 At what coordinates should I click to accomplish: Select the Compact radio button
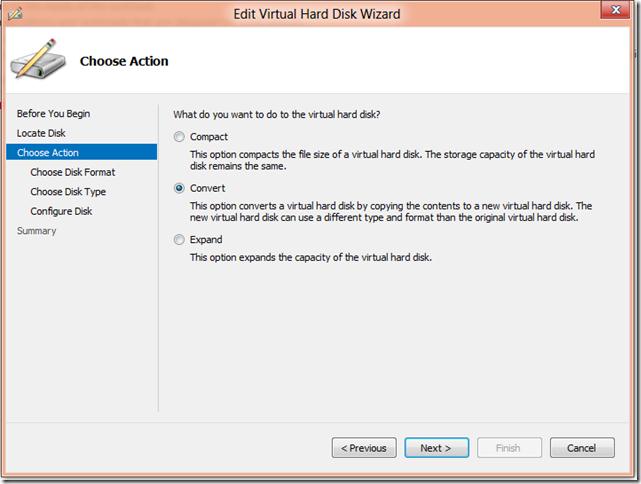179,137
